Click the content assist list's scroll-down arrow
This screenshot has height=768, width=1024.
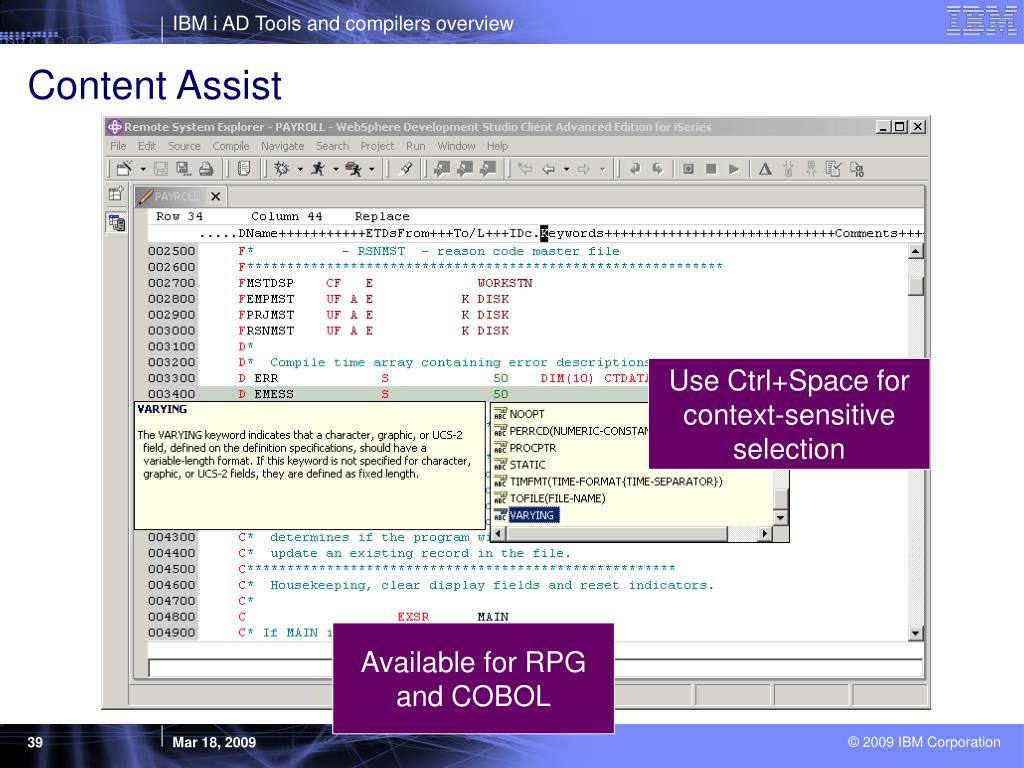780,518
